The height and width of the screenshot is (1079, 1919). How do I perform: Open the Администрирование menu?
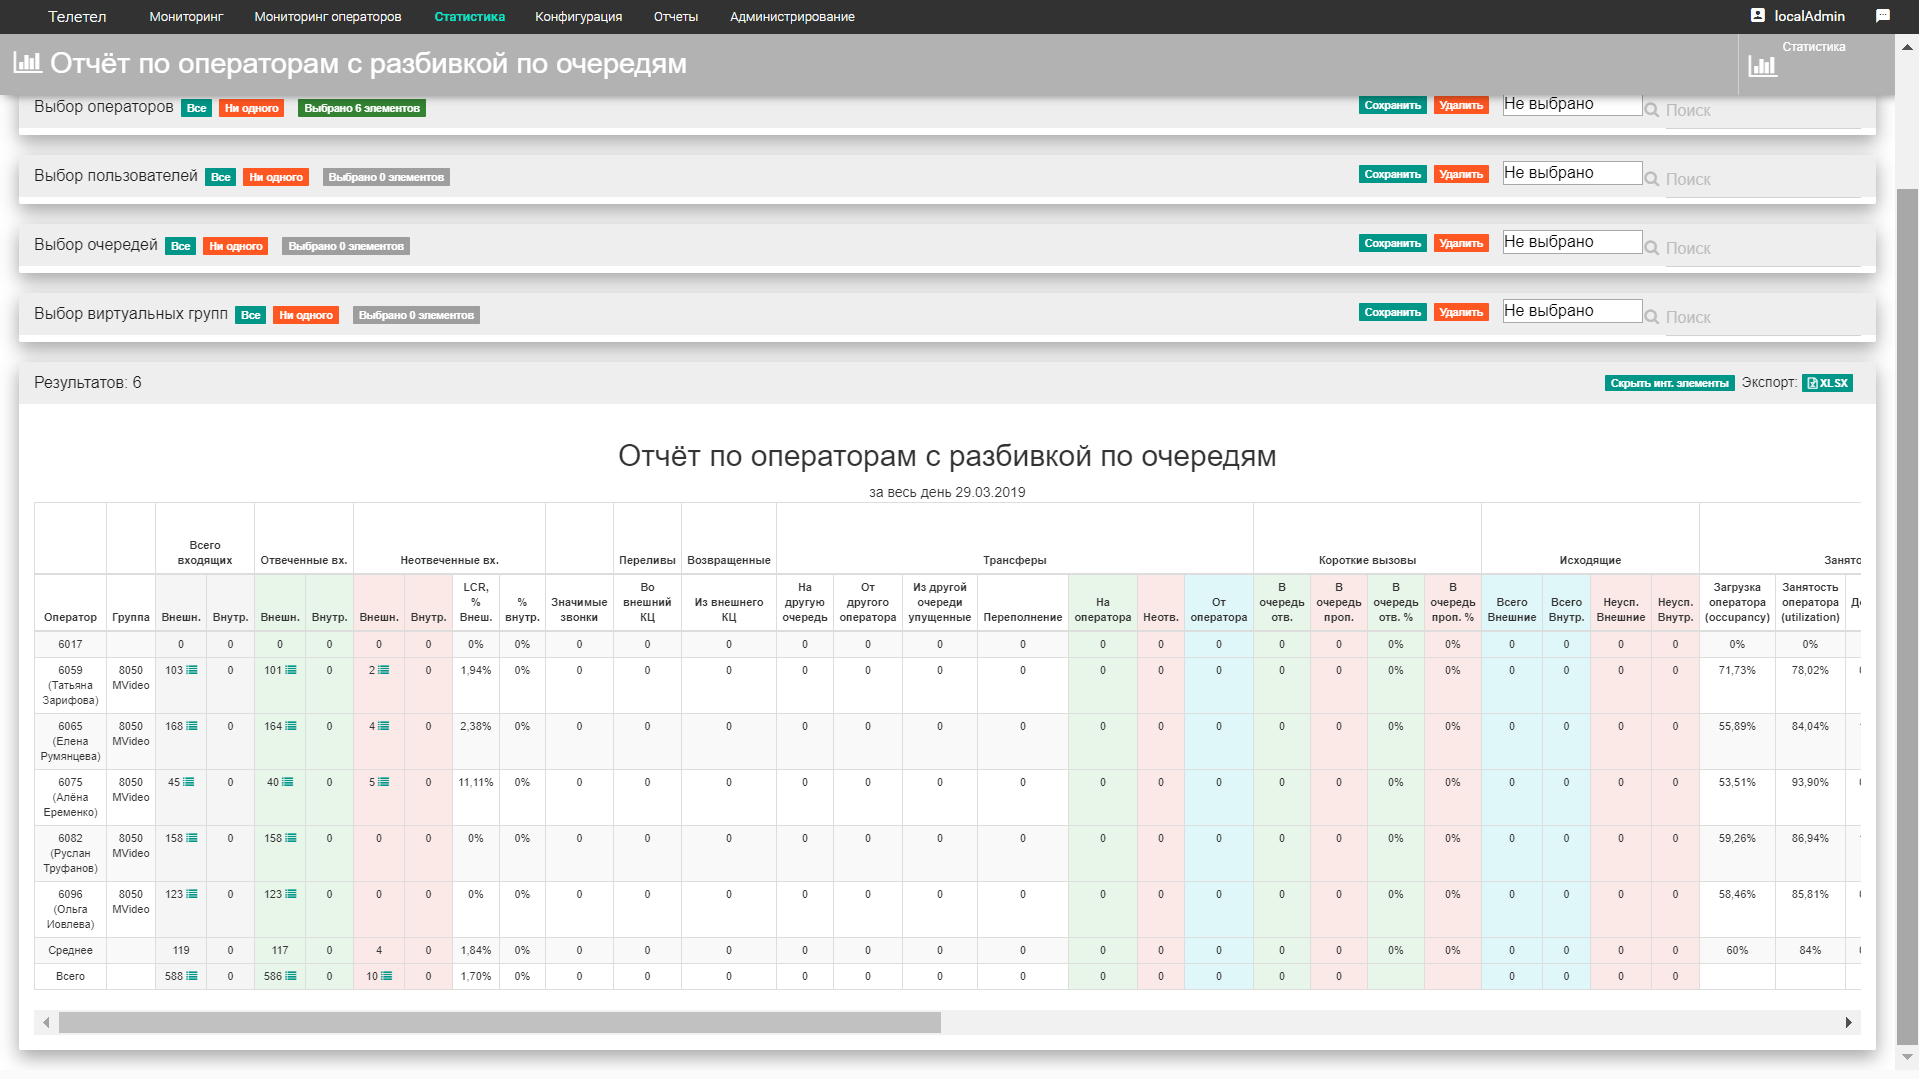(792, 17)
